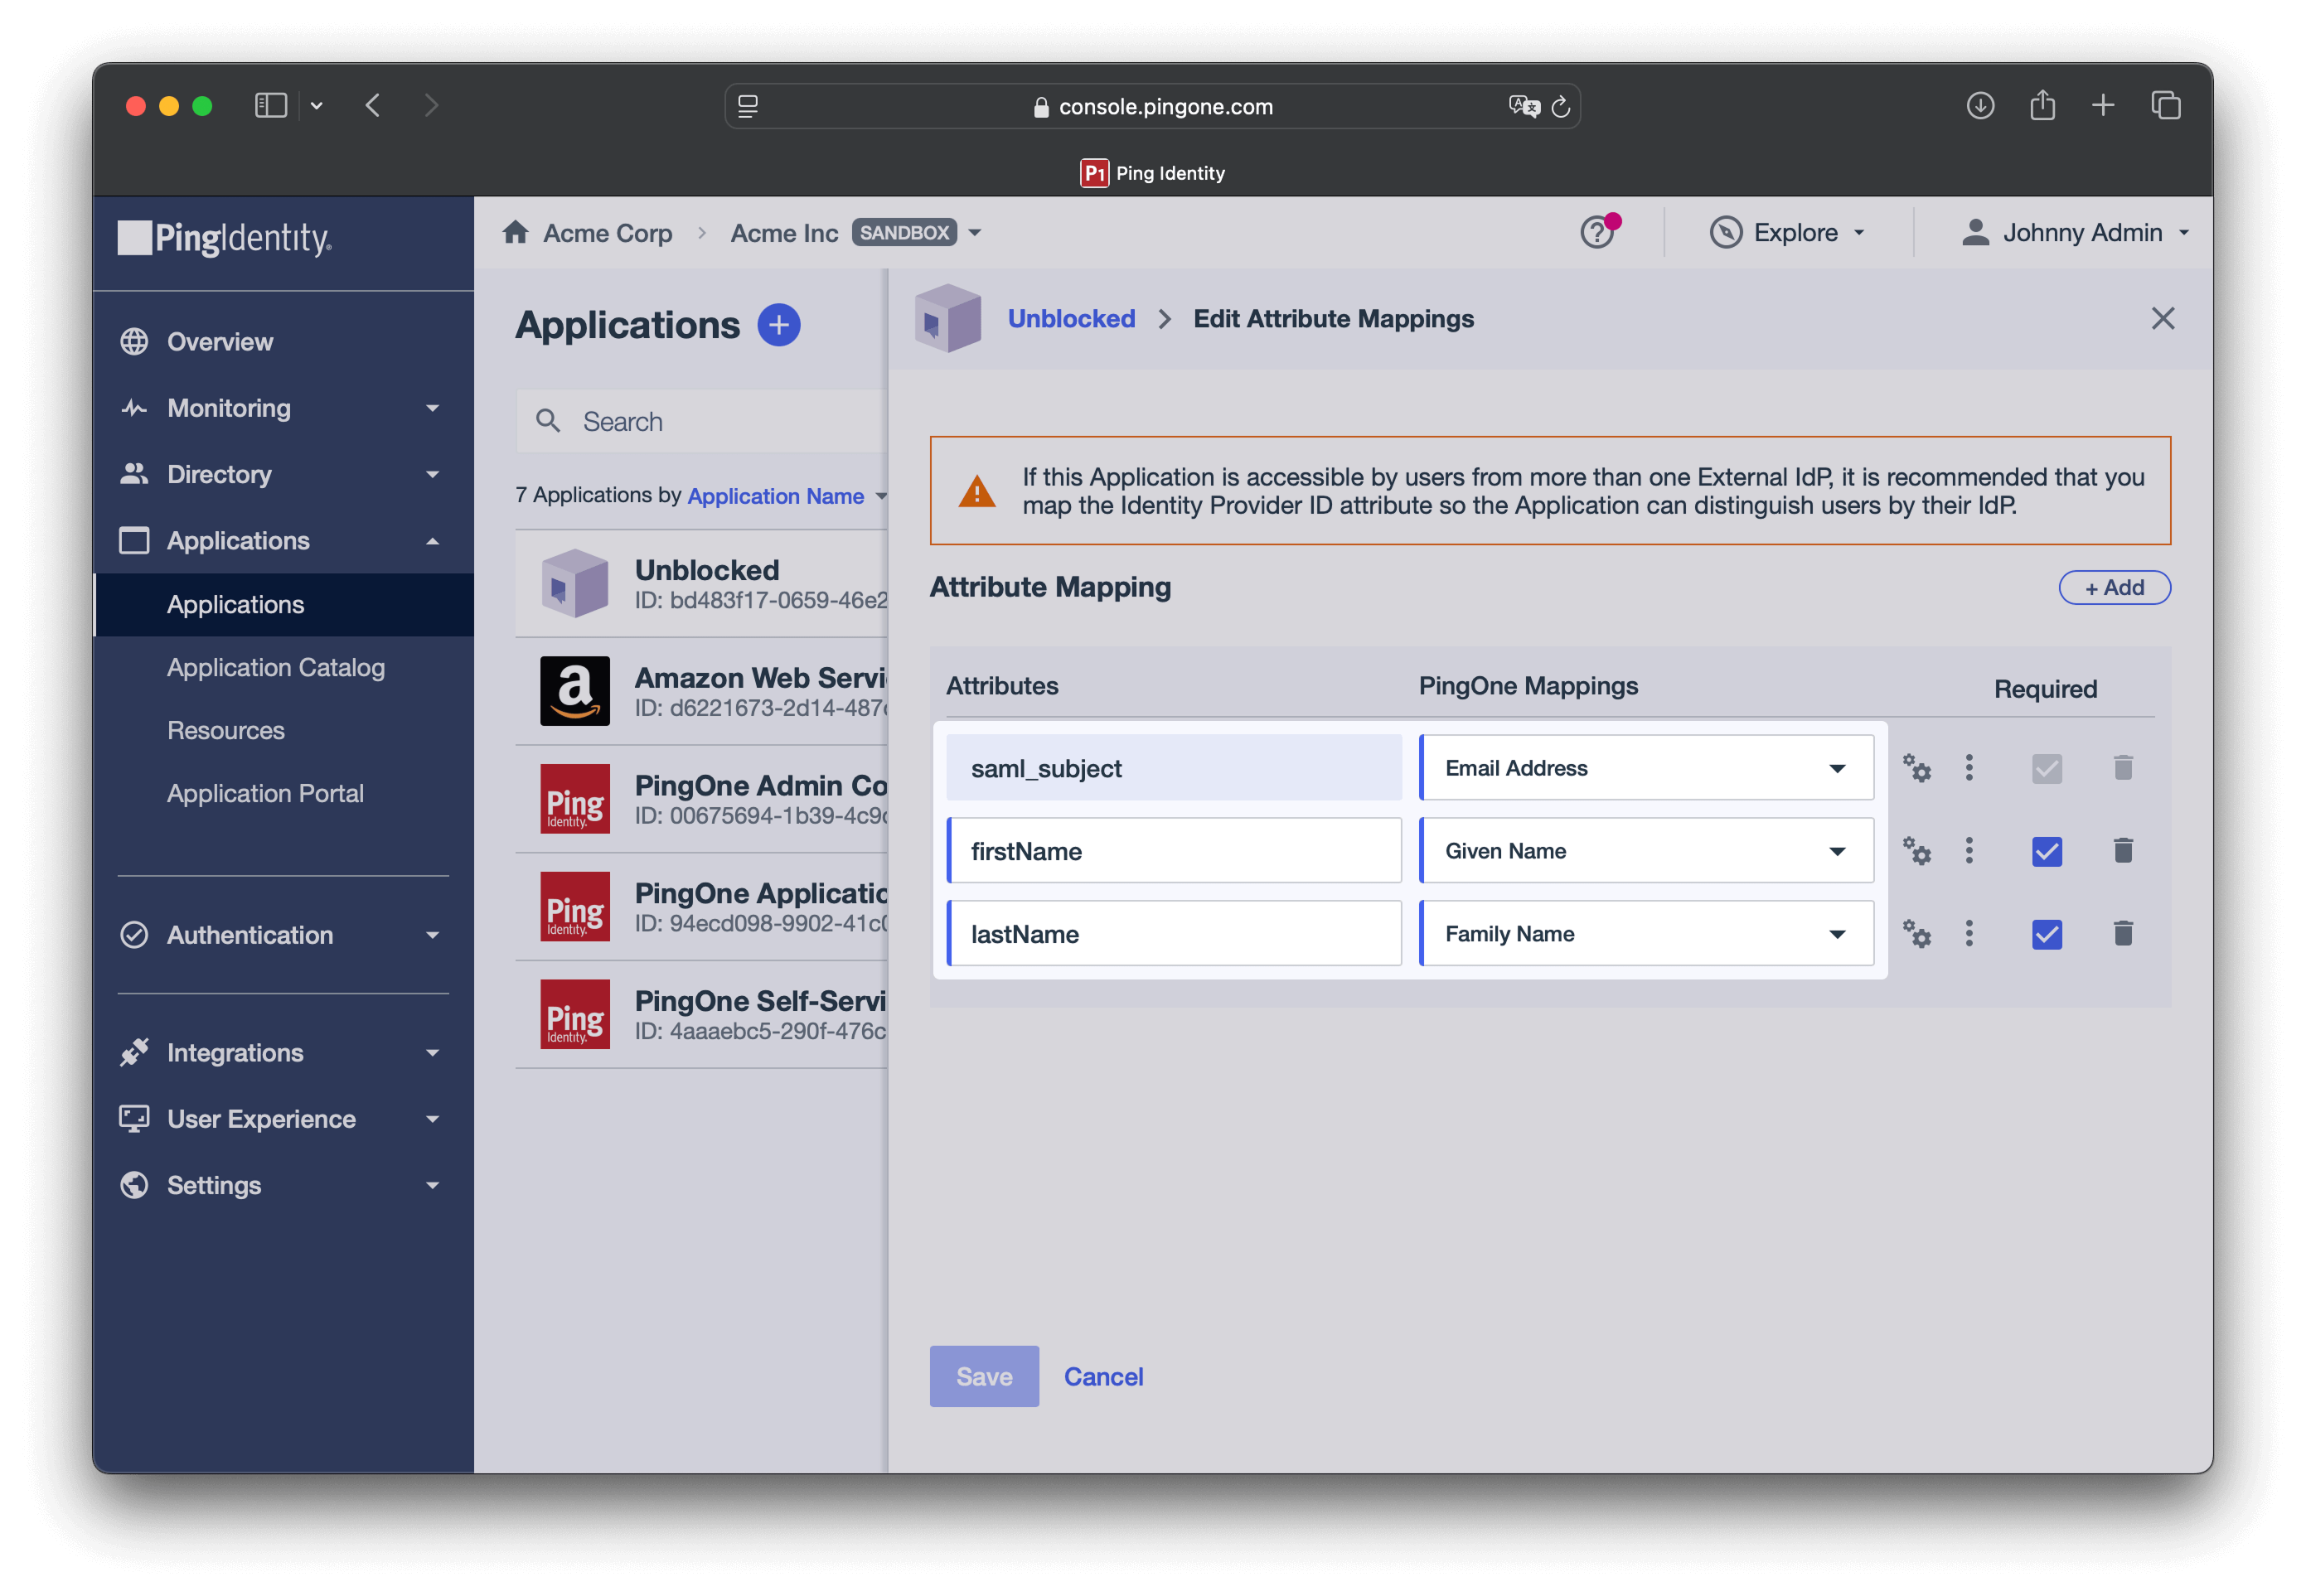Open Safari downloads icon
The height and width of the screenshot is (1596, 2306).
coord(1980,106)
